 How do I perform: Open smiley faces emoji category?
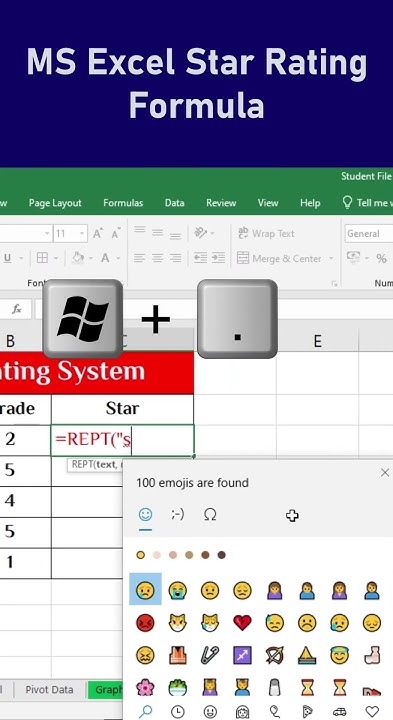tap(210, 712)
